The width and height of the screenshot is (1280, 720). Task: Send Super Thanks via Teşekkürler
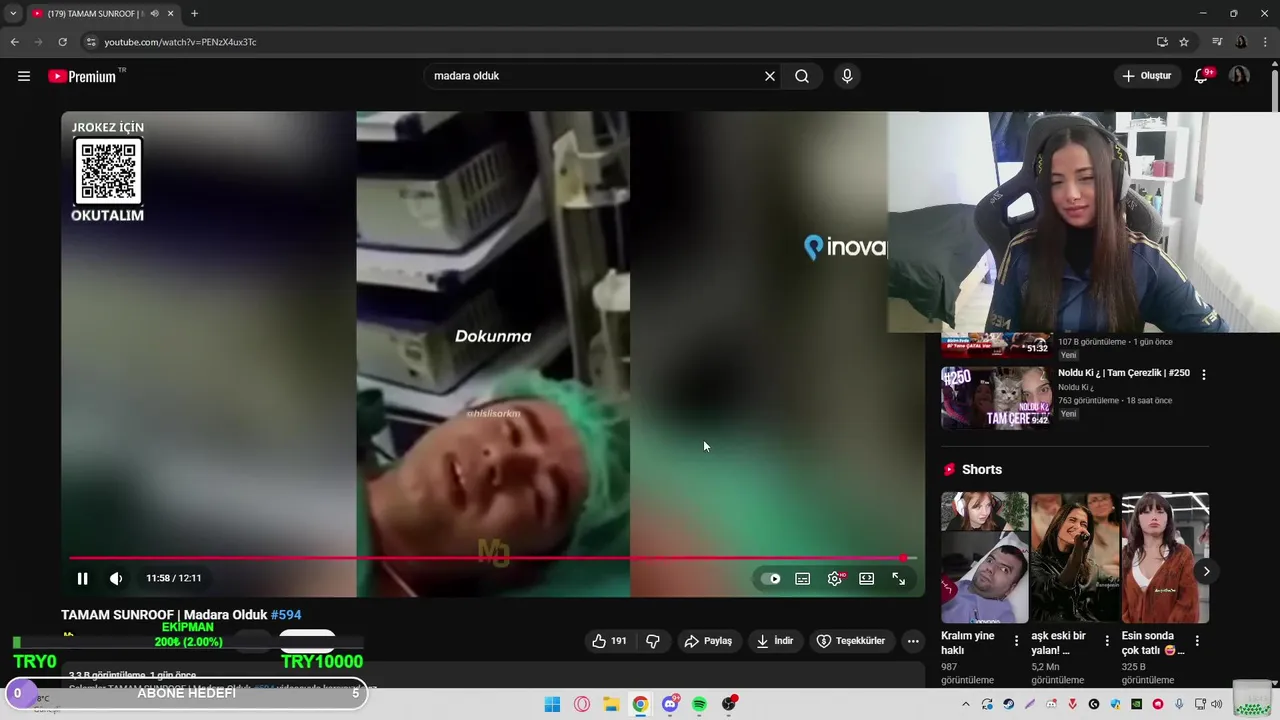851,641
